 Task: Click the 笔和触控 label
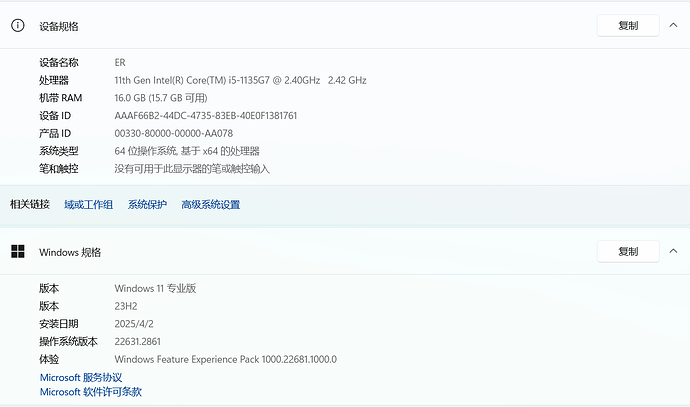tap(59, 169)
